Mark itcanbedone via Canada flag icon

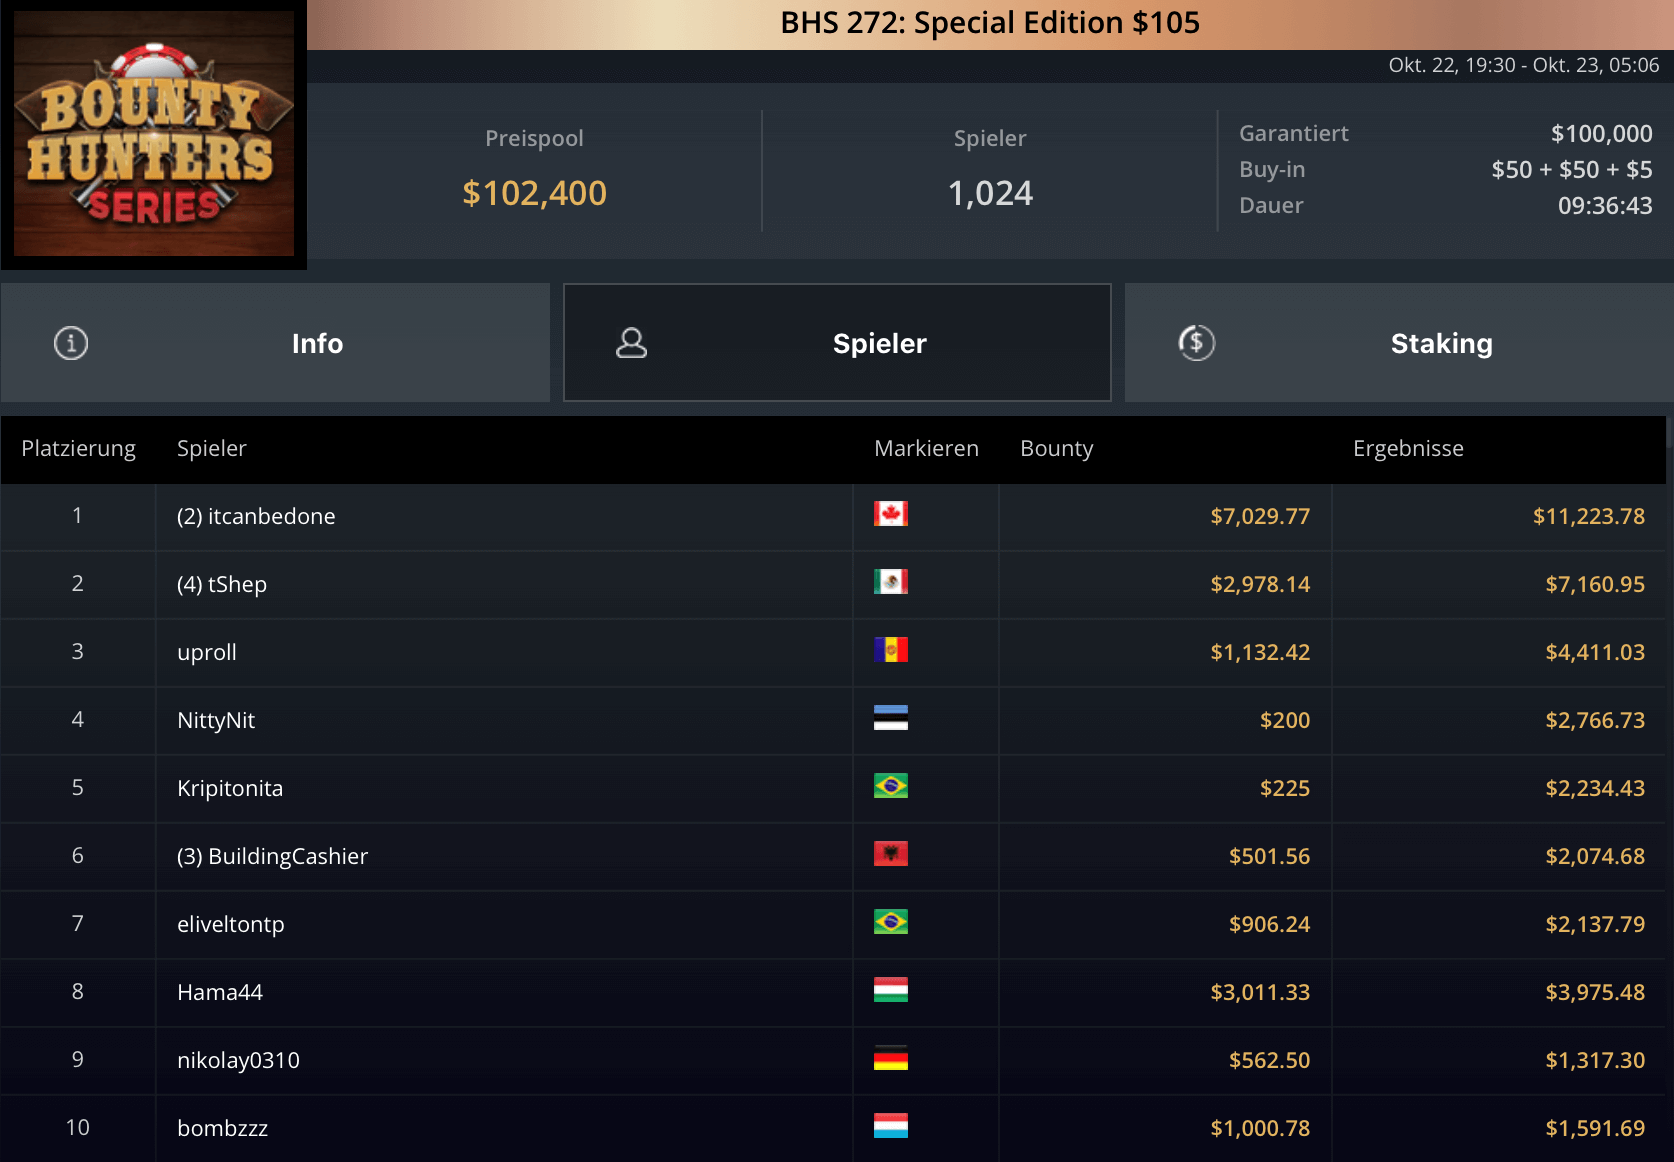pyautogui.click(x=890, y=514)
